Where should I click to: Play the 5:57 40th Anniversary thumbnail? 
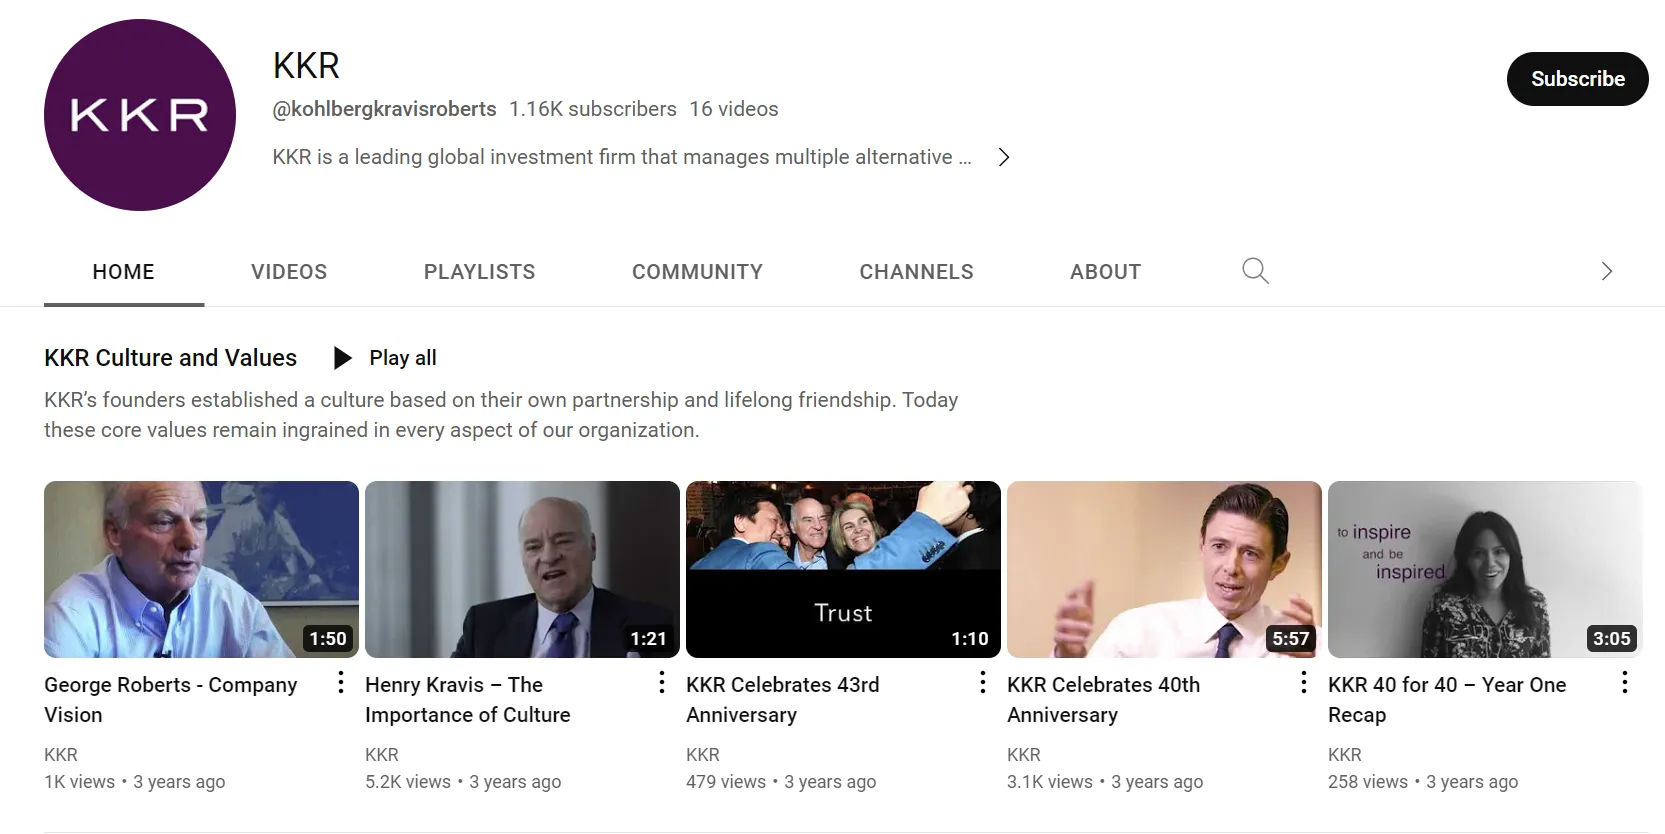[x=1164, y=569]
